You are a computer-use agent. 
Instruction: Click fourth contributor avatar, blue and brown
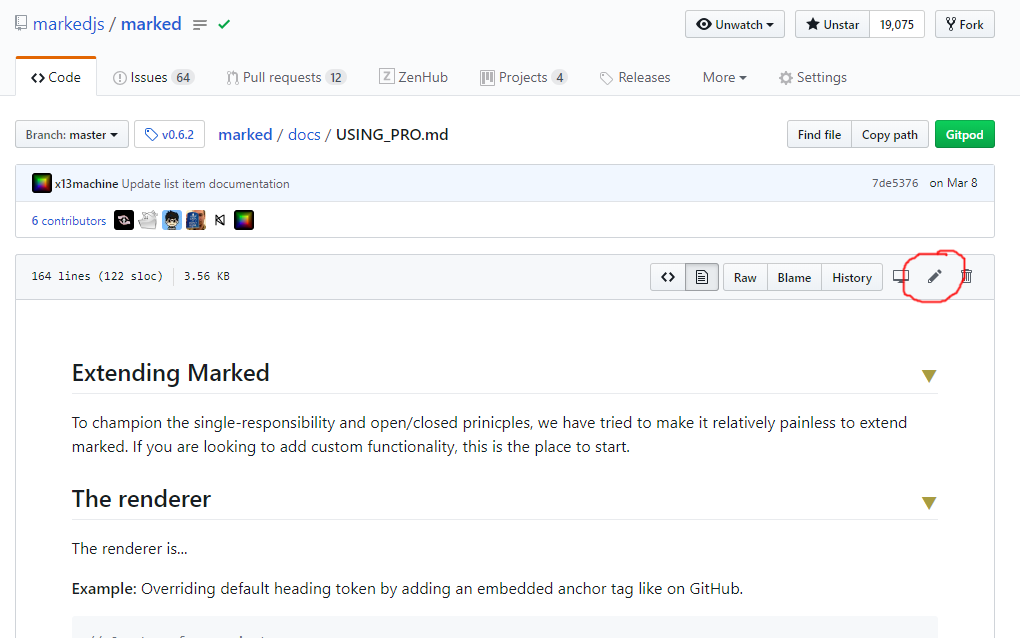(x=196, y=220)
